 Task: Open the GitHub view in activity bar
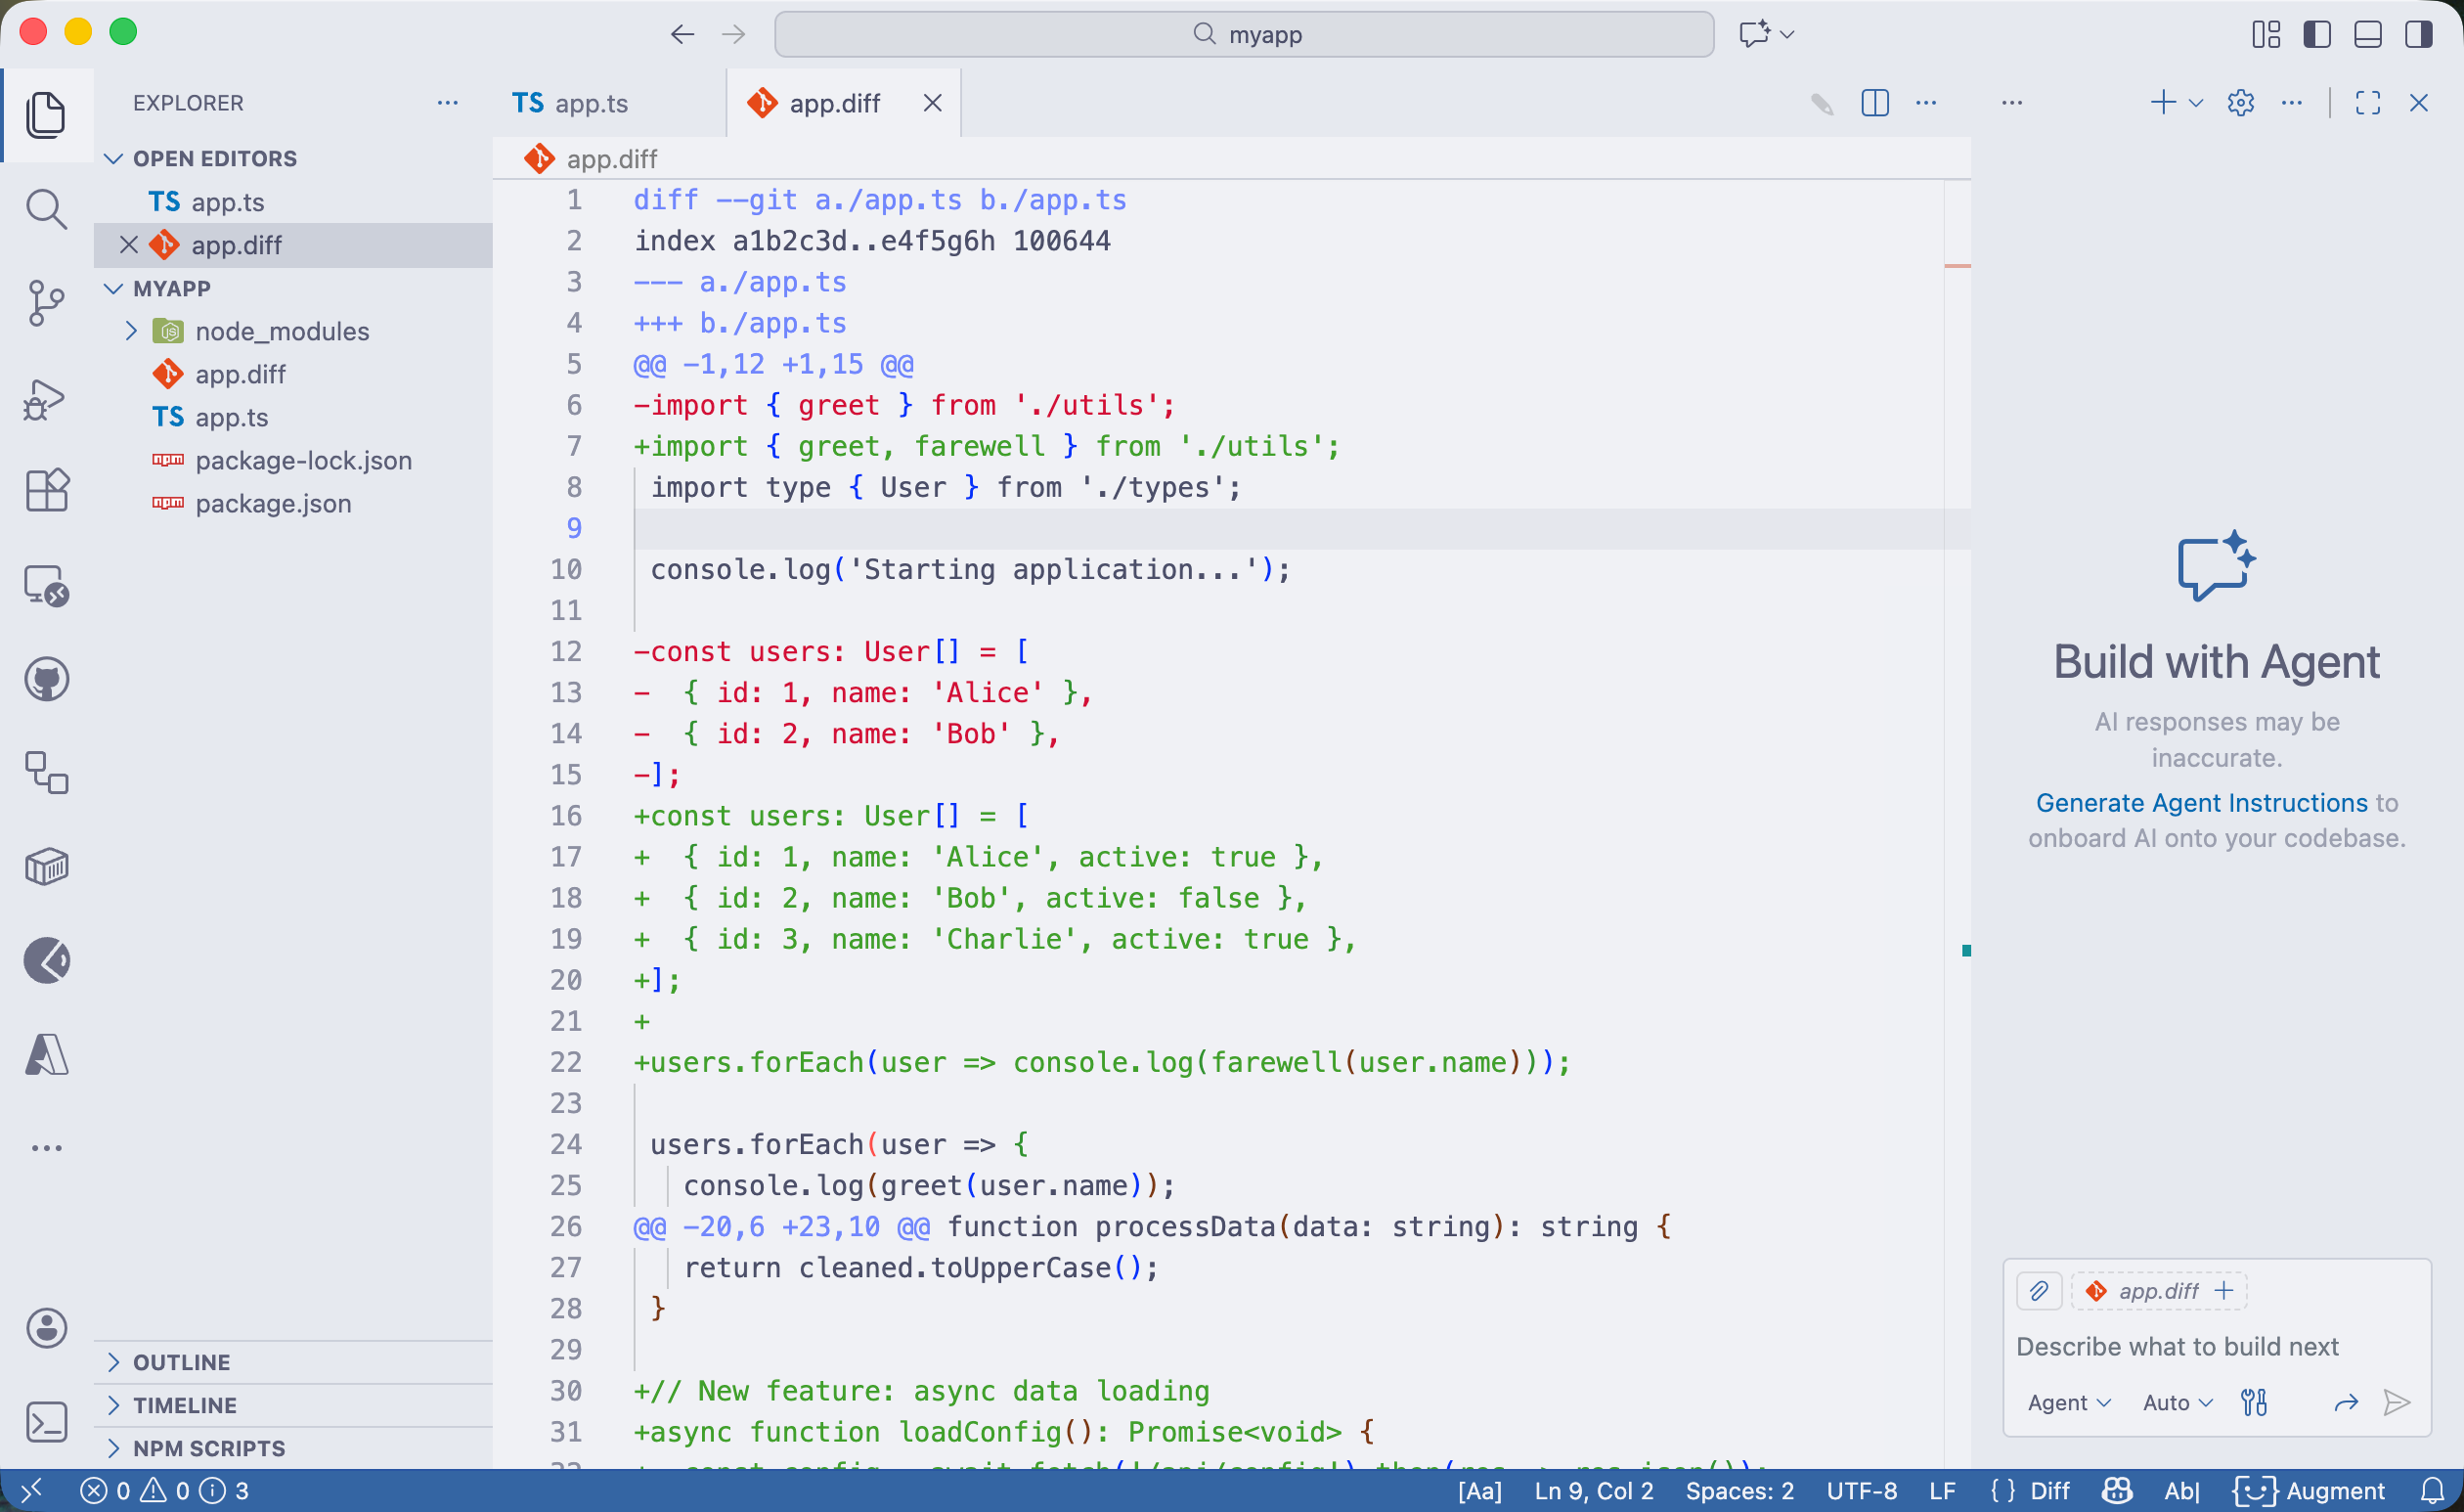[x=46, y=680]
